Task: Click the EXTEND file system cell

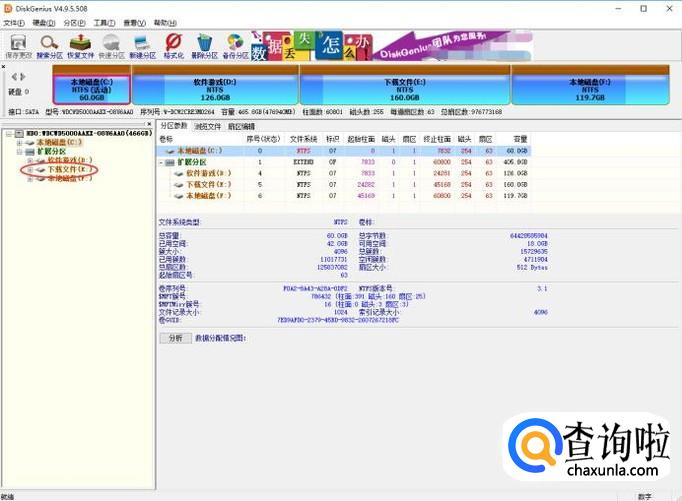Action: tap(304, 162)
